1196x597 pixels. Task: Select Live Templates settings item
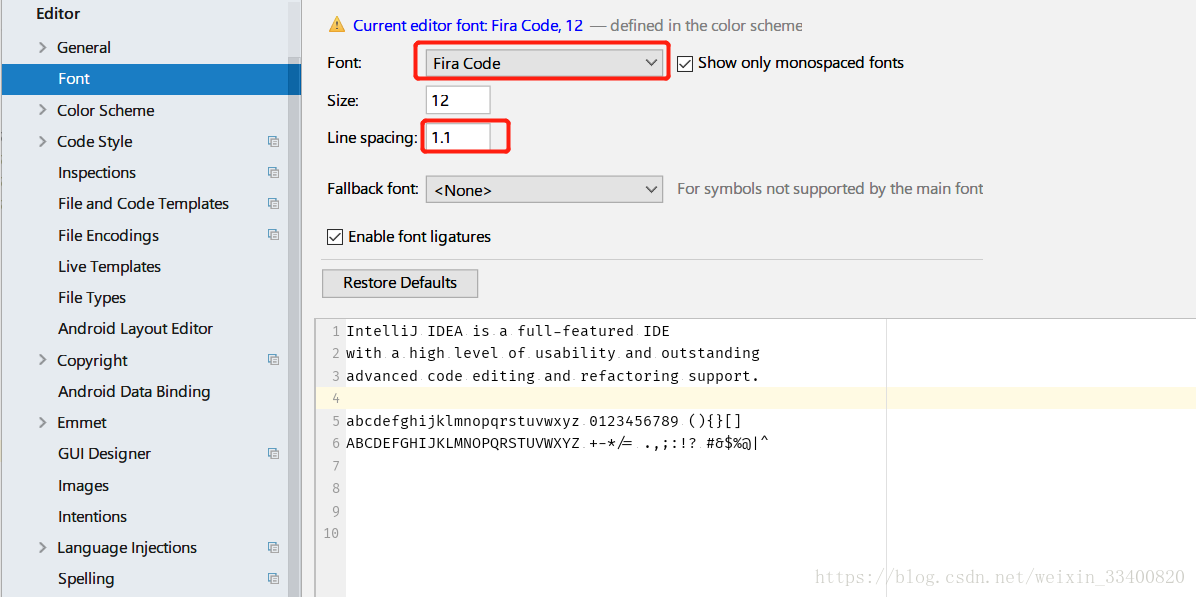click(109, 267)
